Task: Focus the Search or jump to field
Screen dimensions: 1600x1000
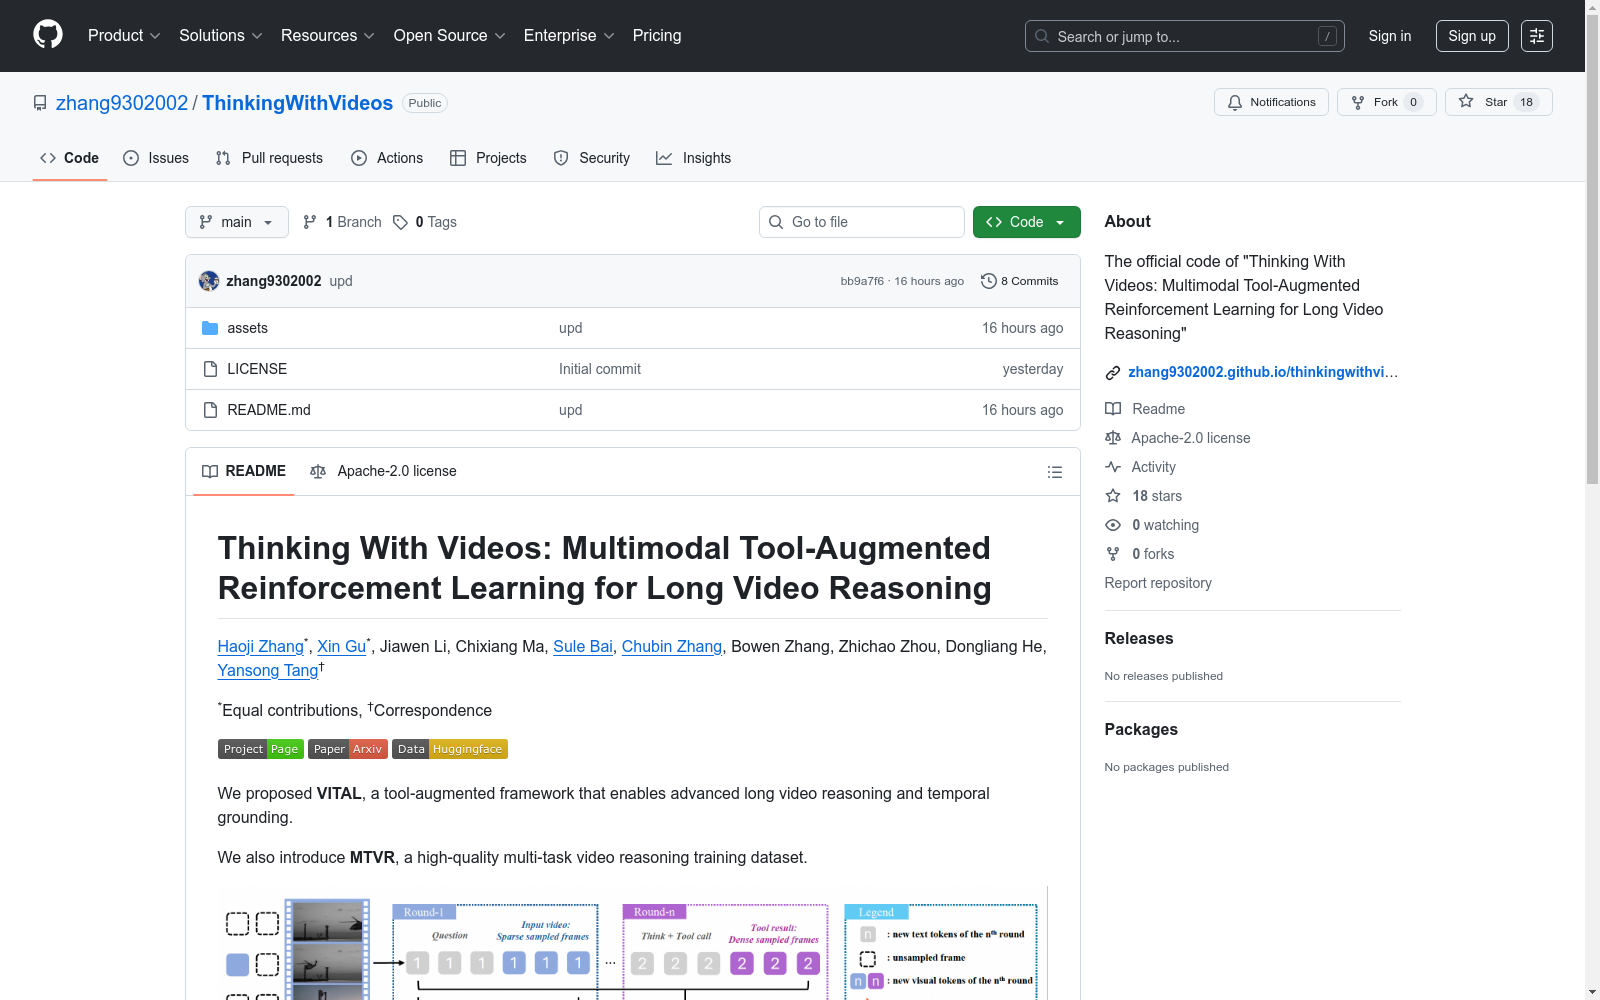Action: [x=1185, y=36]
